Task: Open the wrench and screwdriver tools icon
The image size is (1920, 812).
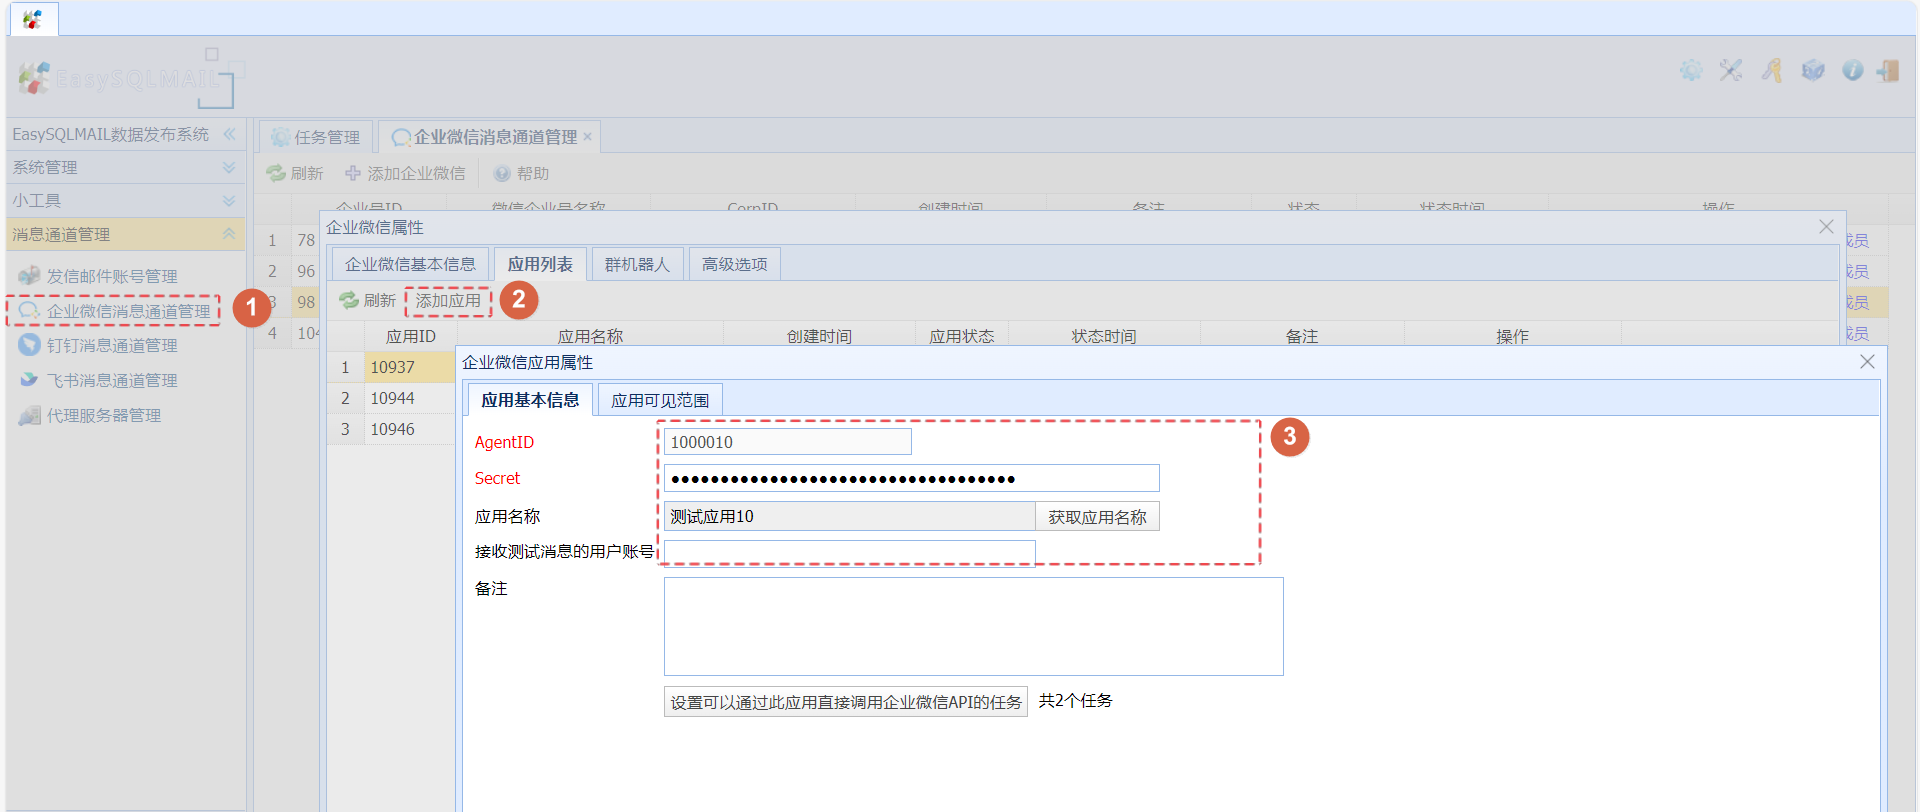Action: click(x=1731, y=70)
